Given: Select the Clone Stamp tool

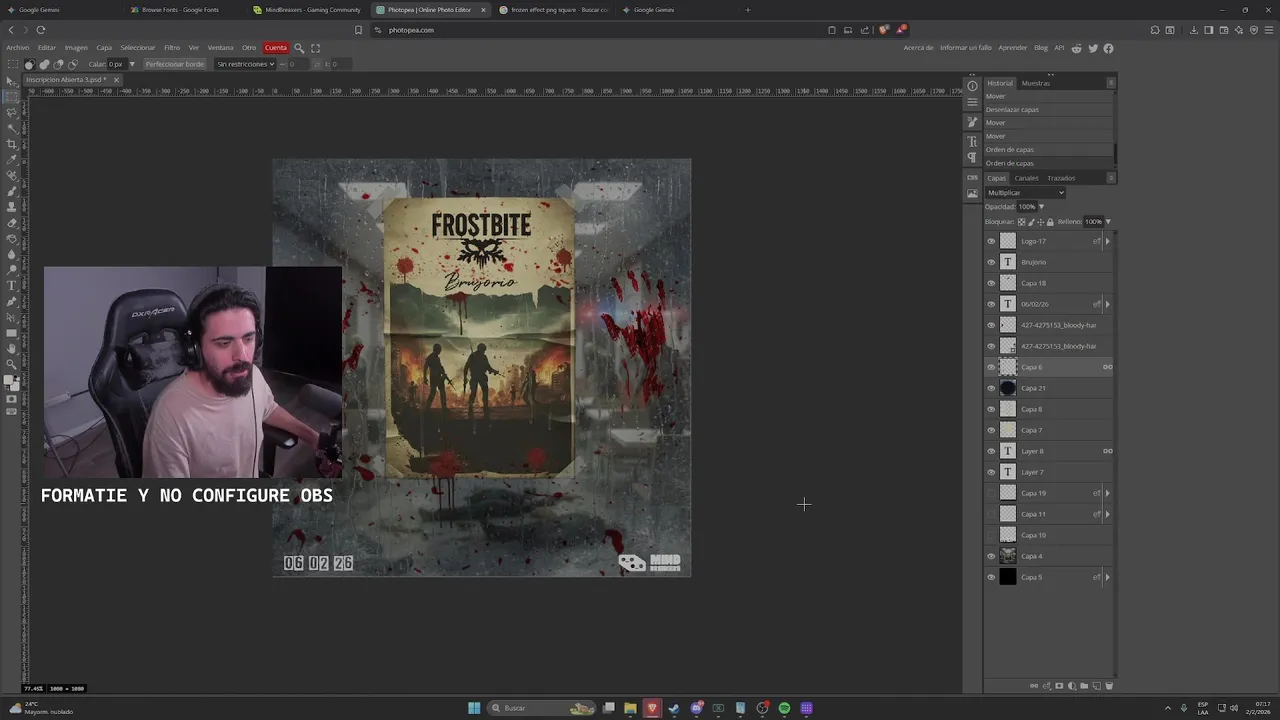Looking at the screenshot, I should pyautogui.click(x=12, y=206).
